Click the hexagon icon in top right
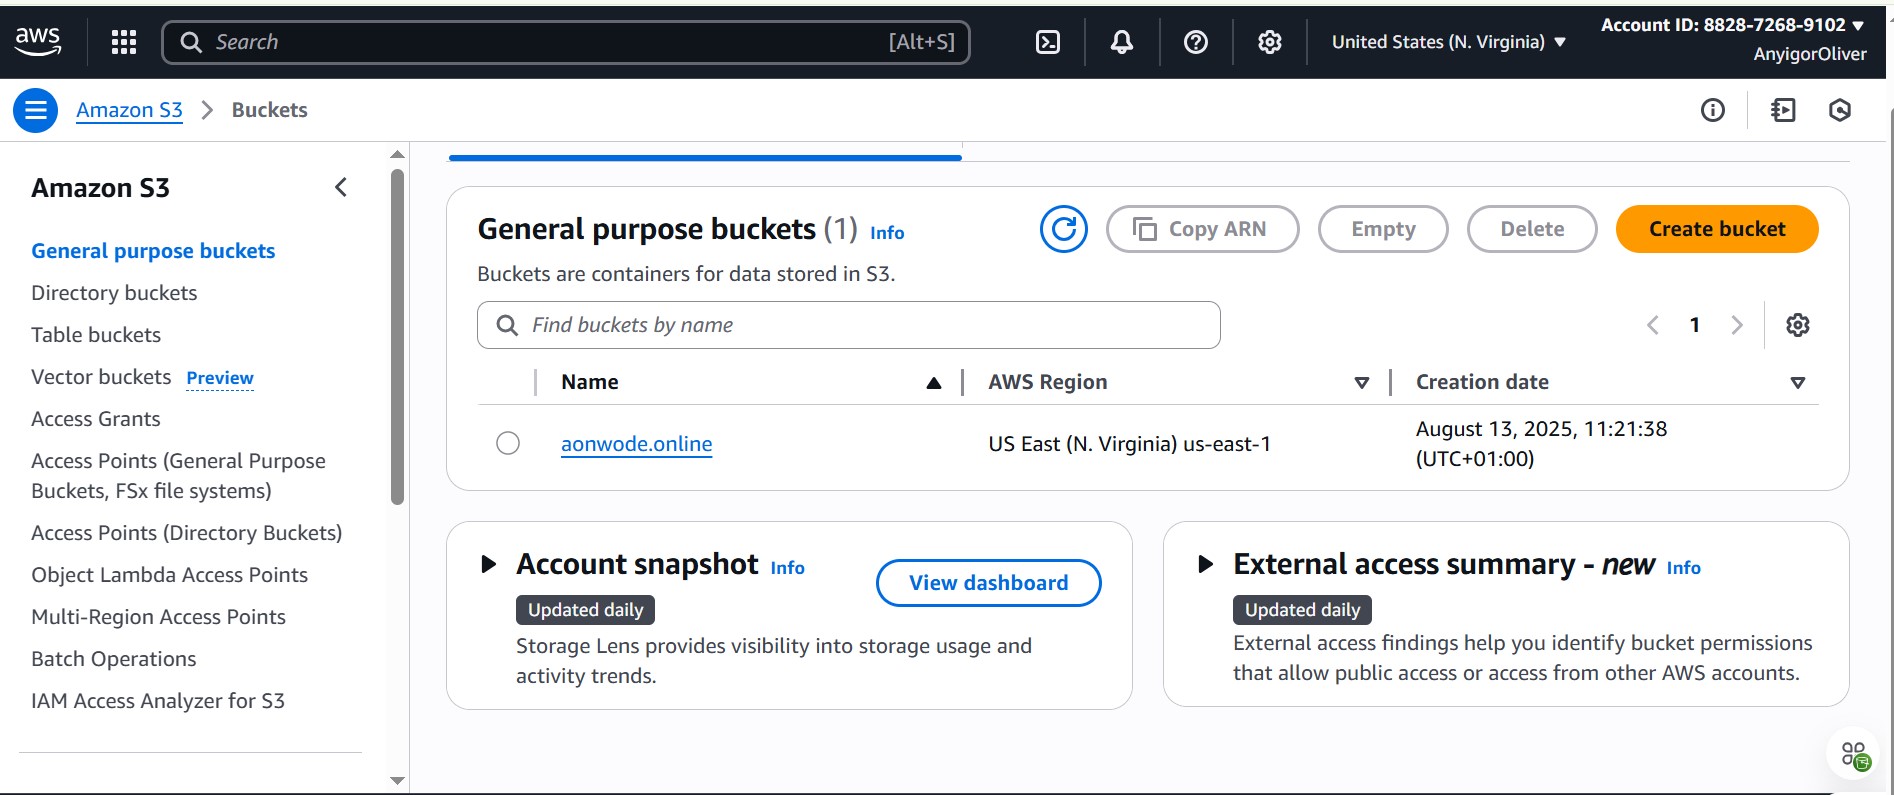 1840,110
